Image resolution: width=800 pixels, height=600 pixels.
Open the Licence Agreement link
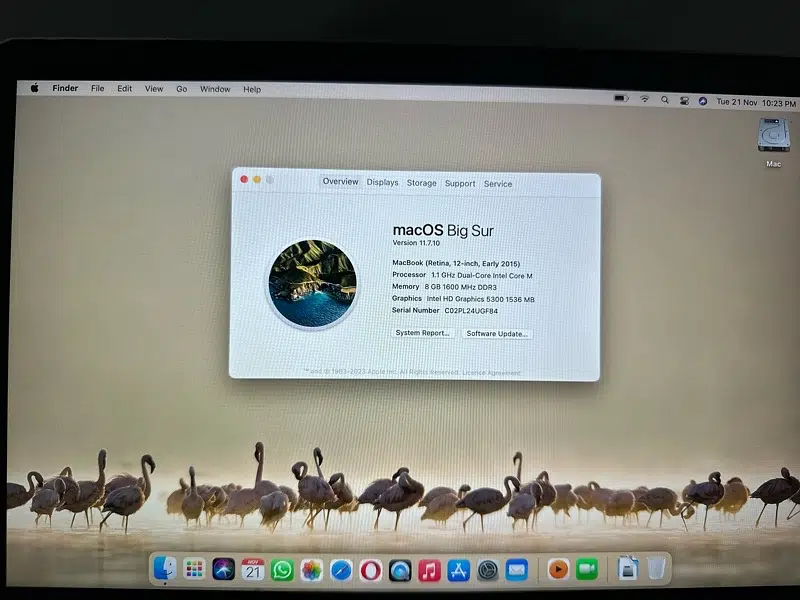(x=491, y=373)
